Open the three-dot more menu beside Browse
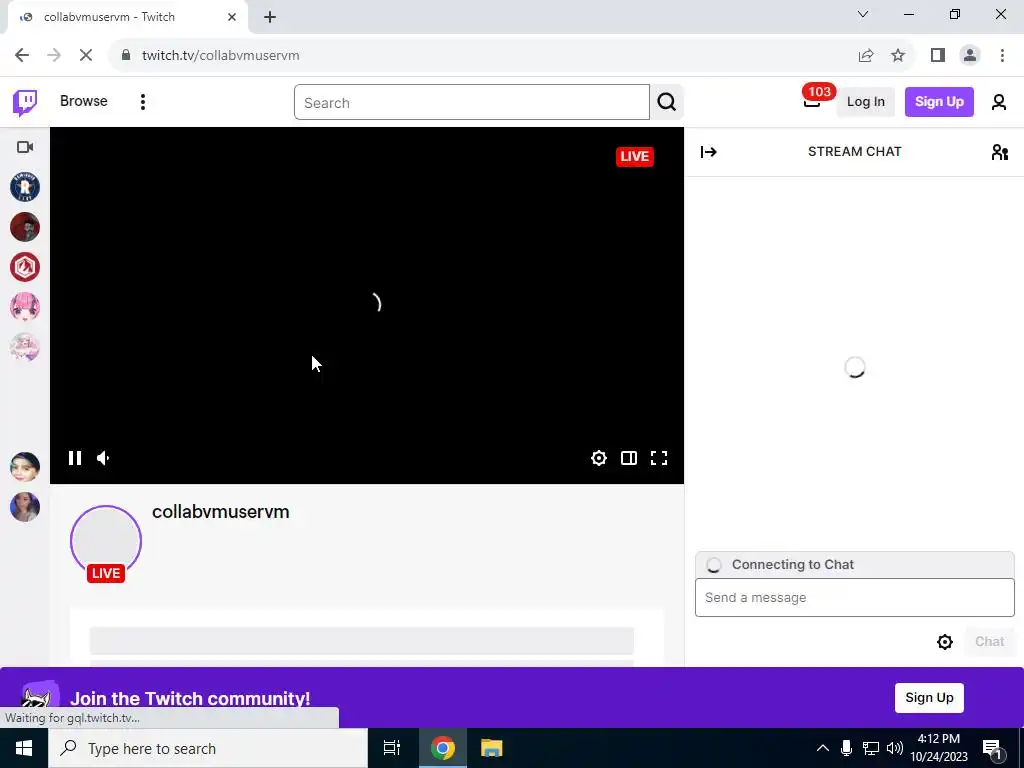The width and height of the screenshot is (1024, 768). pyautogui.click(x=142, y=102)
